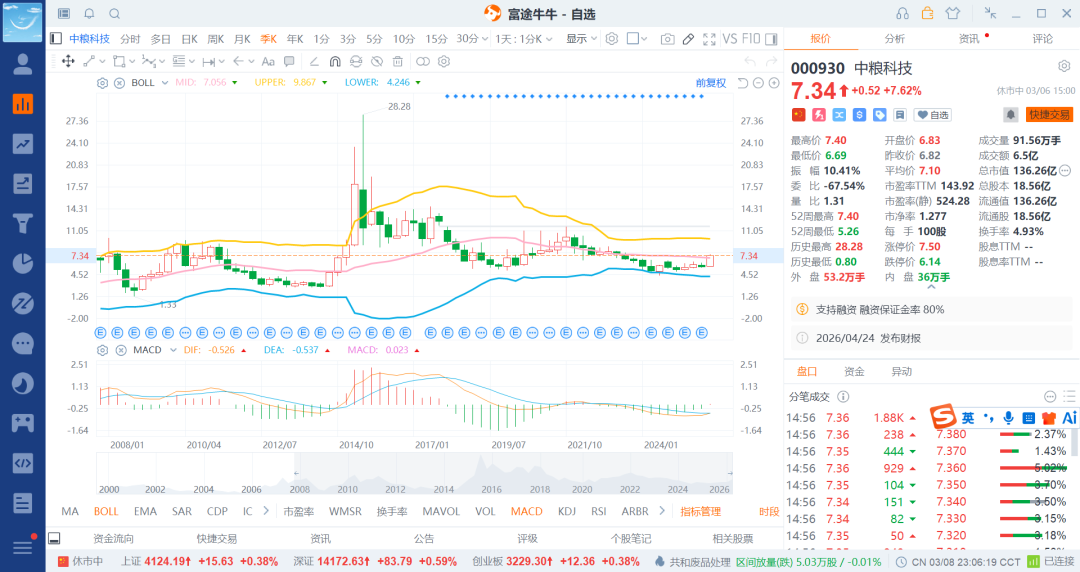Screen dimensions: 1080x572
Task: Open the notification bell in the title bar
Action: pos(89,13)
